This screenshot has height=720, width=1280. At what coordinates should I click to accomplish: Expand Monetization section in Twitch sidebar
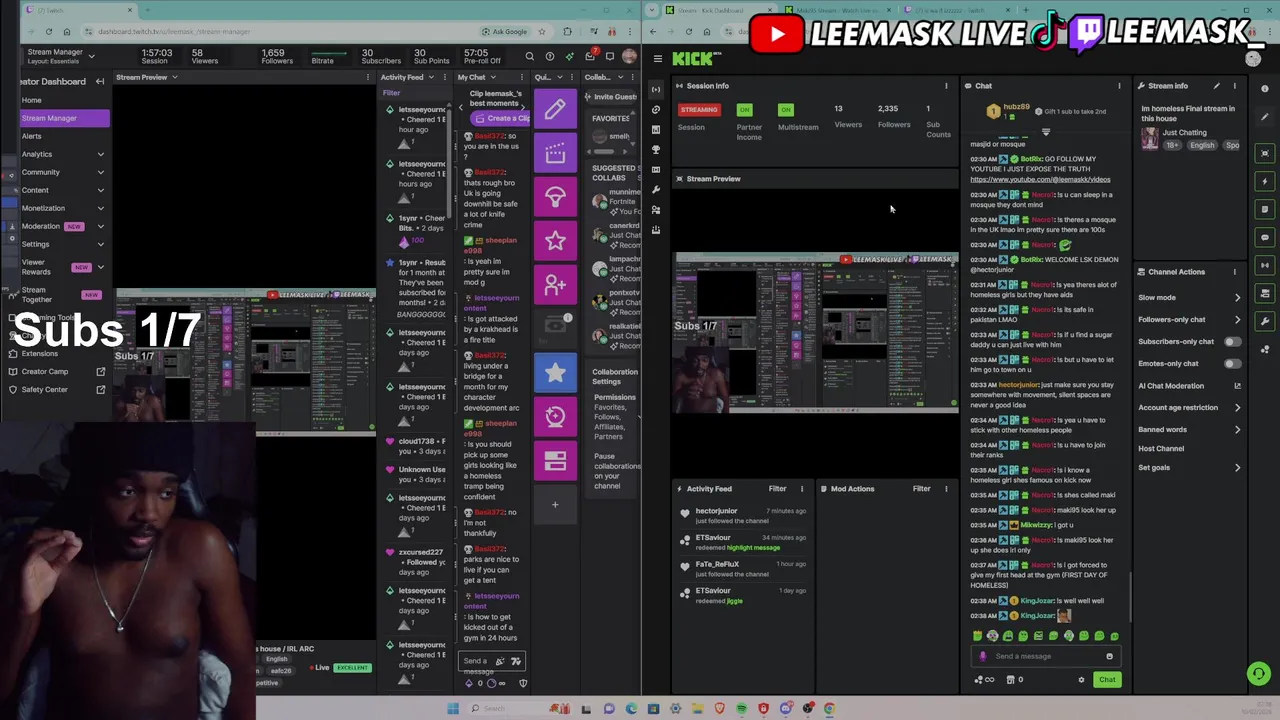100,208
